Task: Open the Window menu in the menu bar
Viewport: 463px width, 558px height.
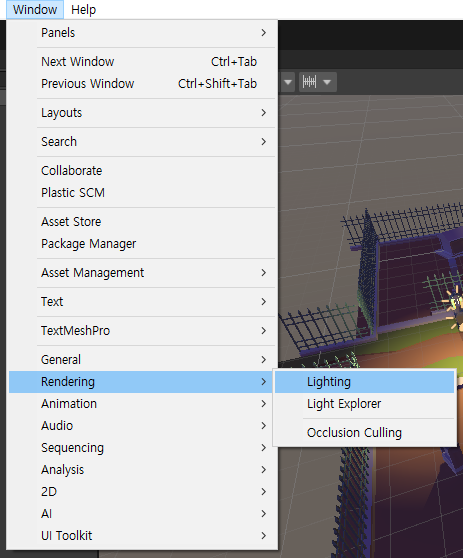Action: coord(35,10)
